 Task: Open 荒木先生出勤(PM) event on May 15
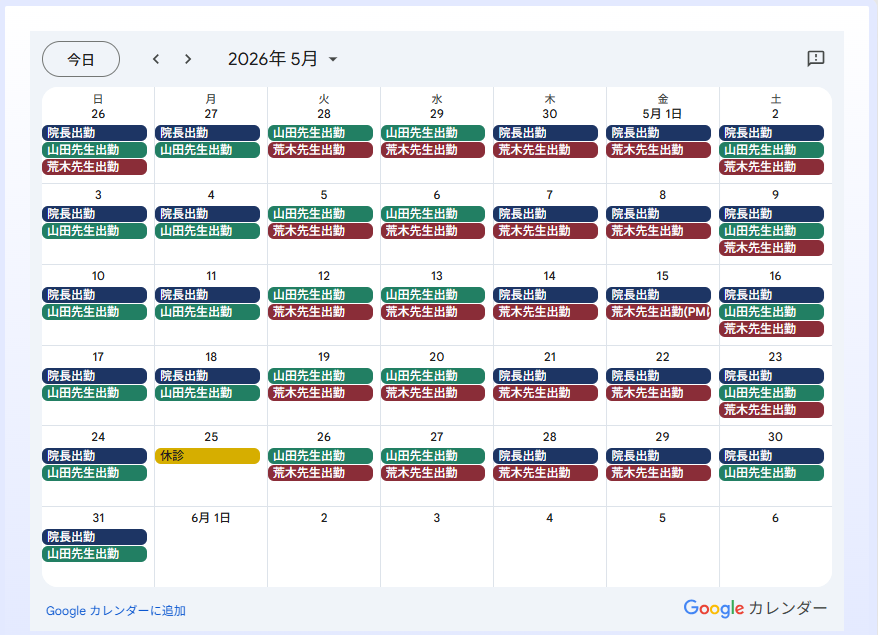click(x=658, y=312)
